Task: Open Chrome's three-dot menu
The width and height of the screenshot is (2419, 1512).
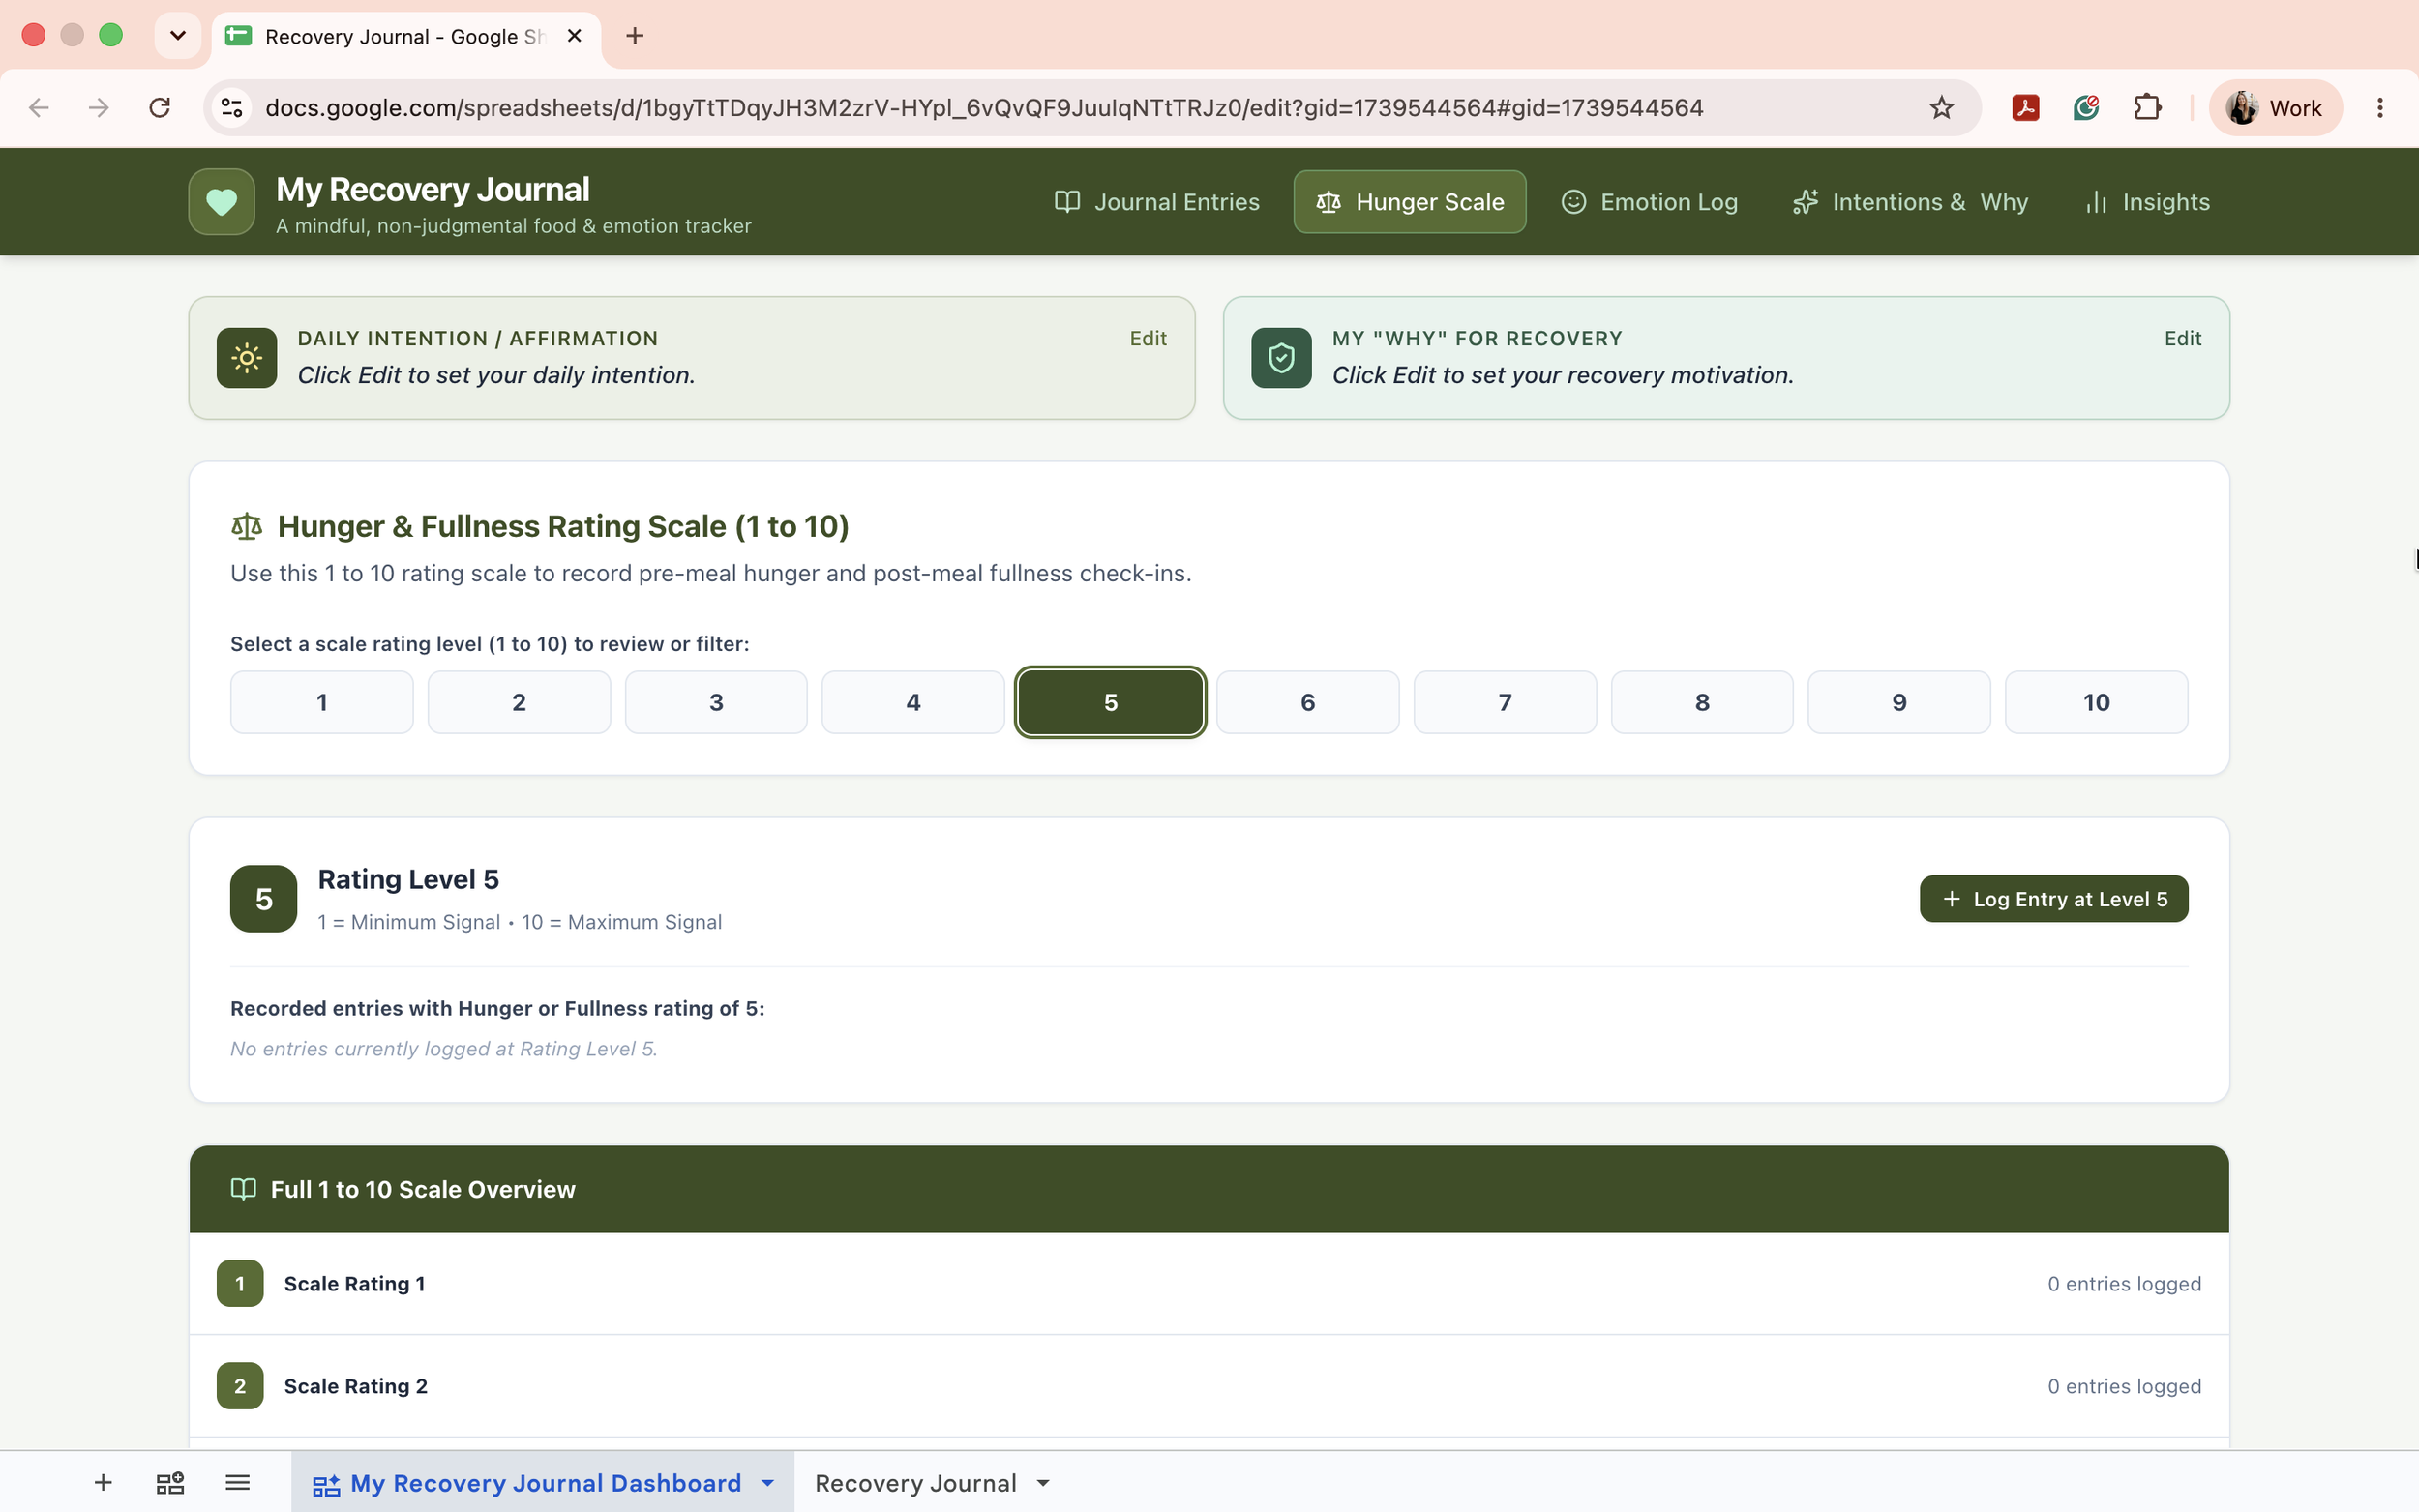Action: (x=2380, y=108)
